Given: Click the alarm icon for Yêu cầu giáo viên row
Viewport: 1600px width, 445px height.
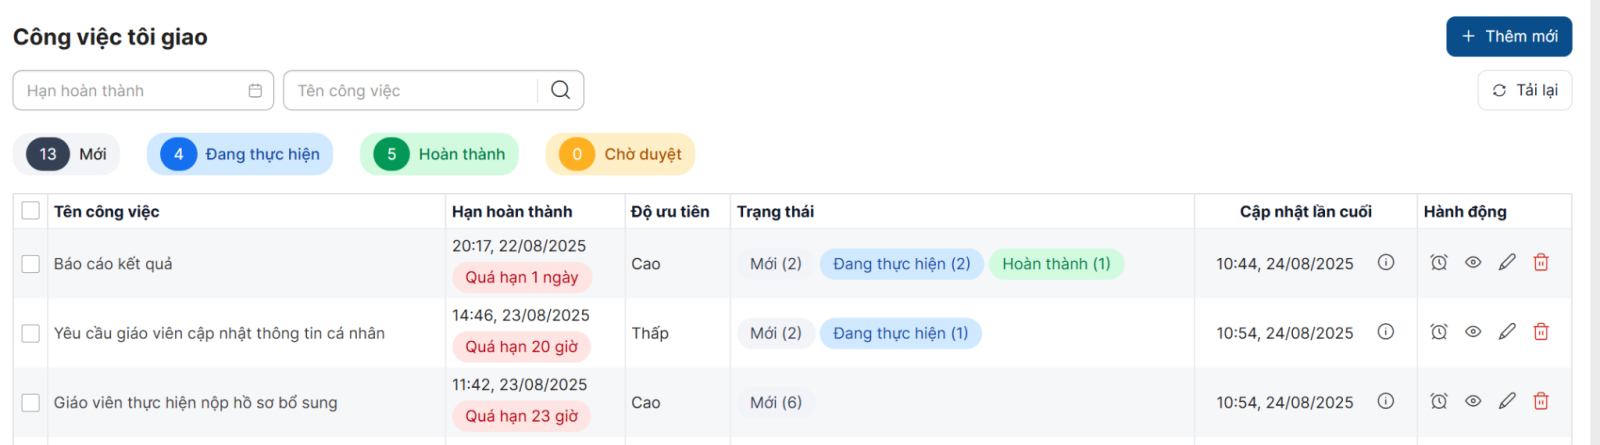Looking at the screenshot, I should pyautogui.click(x=1438, y=332).
